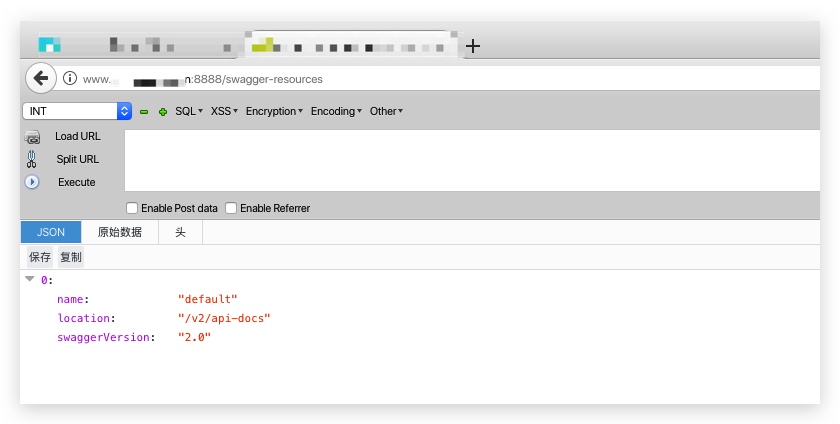
Task: Click the green plus icon in HackBar
Action: coord(163,111)
